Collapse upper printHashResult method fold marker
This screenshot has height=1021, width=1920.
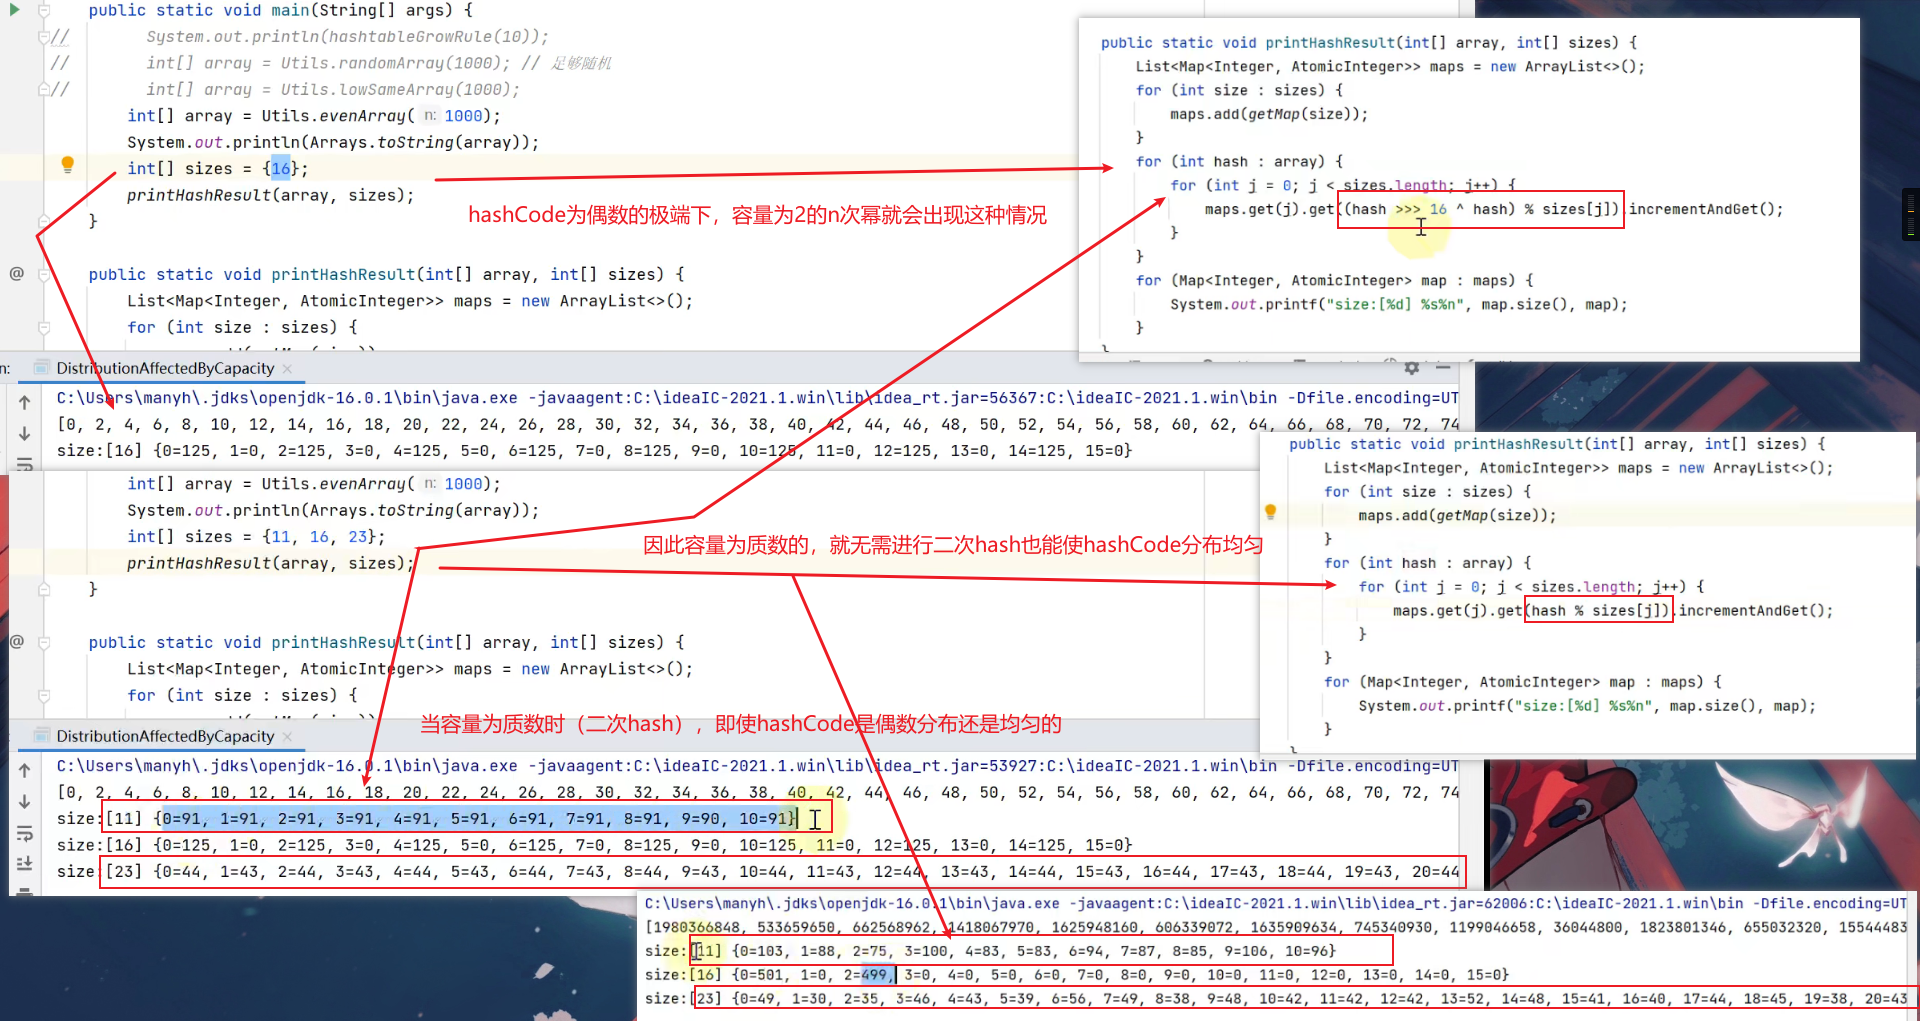[44, 275]
